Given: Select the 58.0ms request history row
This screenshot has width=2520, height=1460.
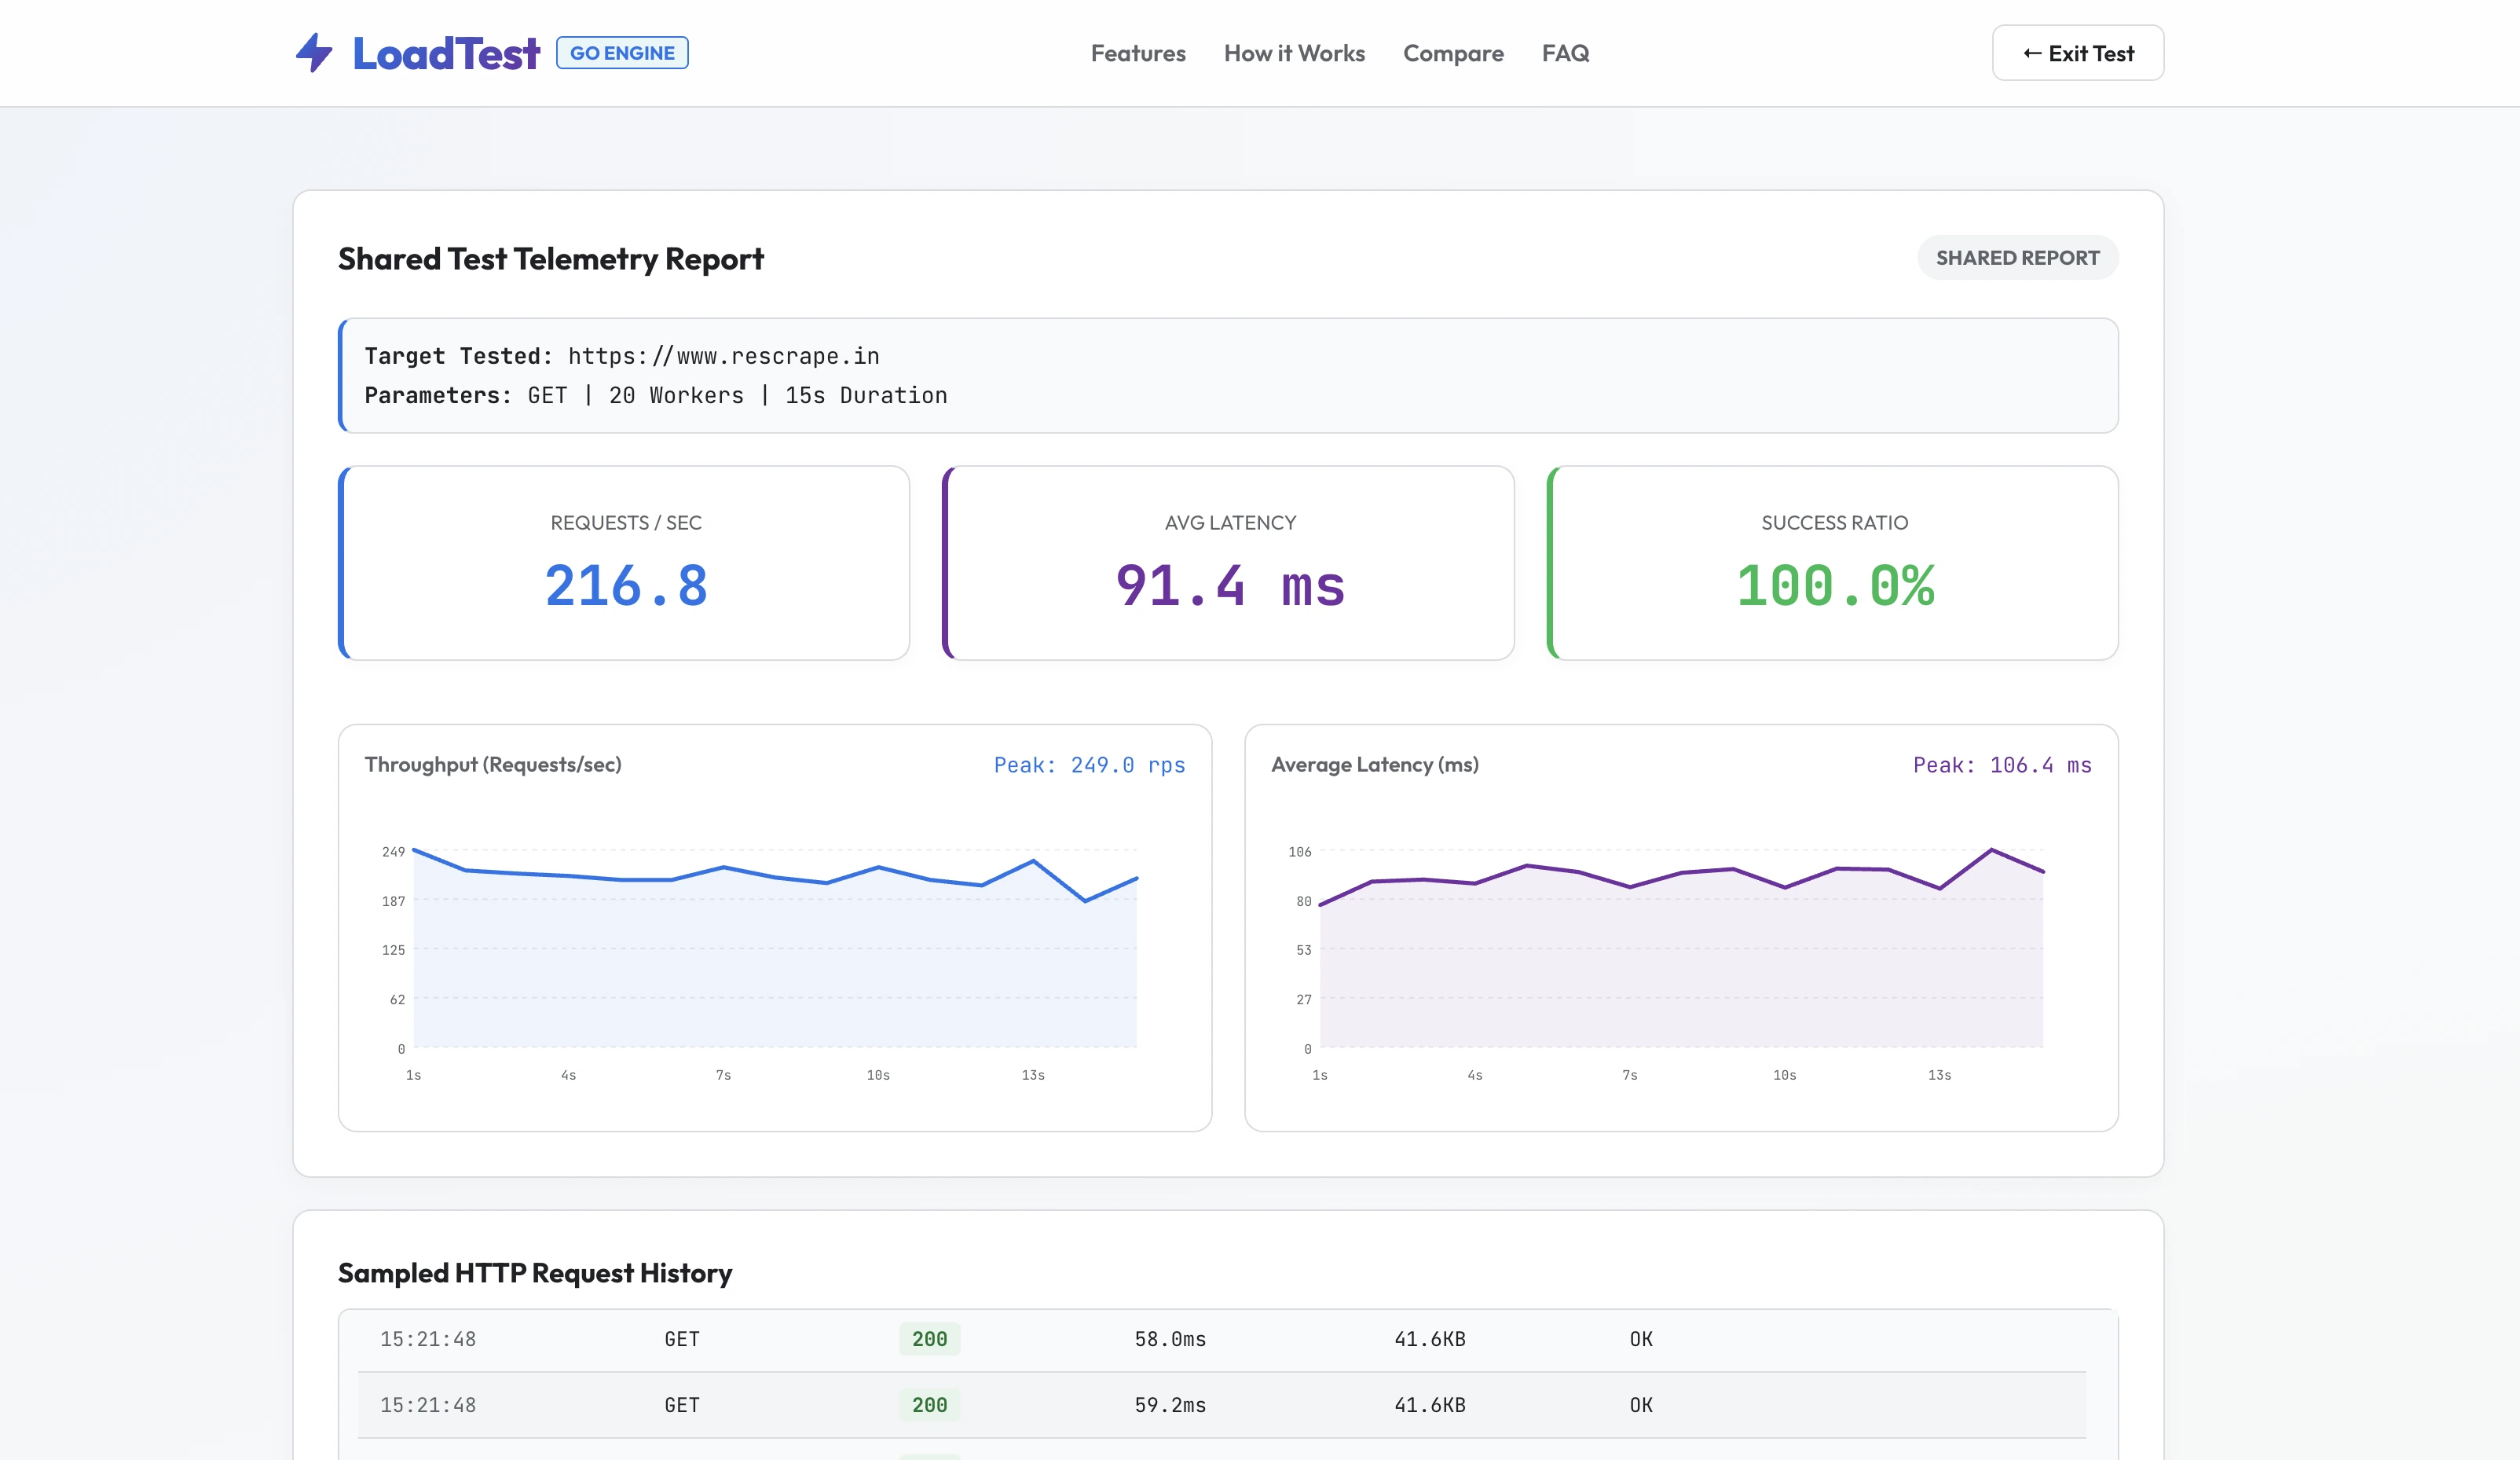Looking at the screenshot, I should point(1222,1339).
